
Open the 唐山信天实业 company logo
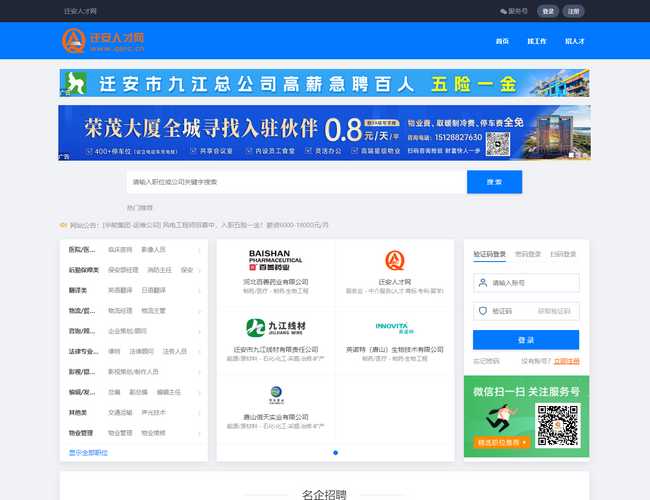tap(275, 395)
